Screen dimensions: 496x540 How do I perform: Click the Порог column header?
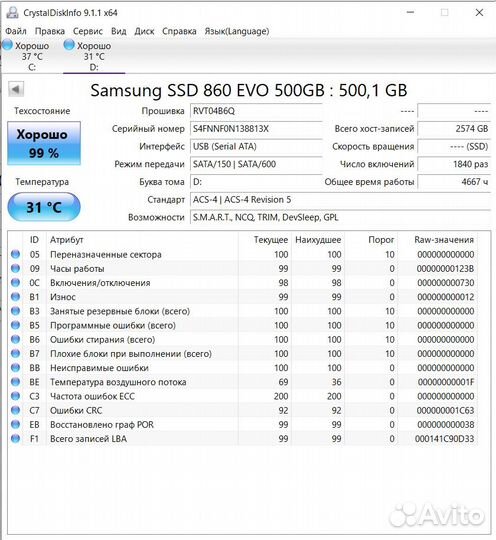[371, 240]
